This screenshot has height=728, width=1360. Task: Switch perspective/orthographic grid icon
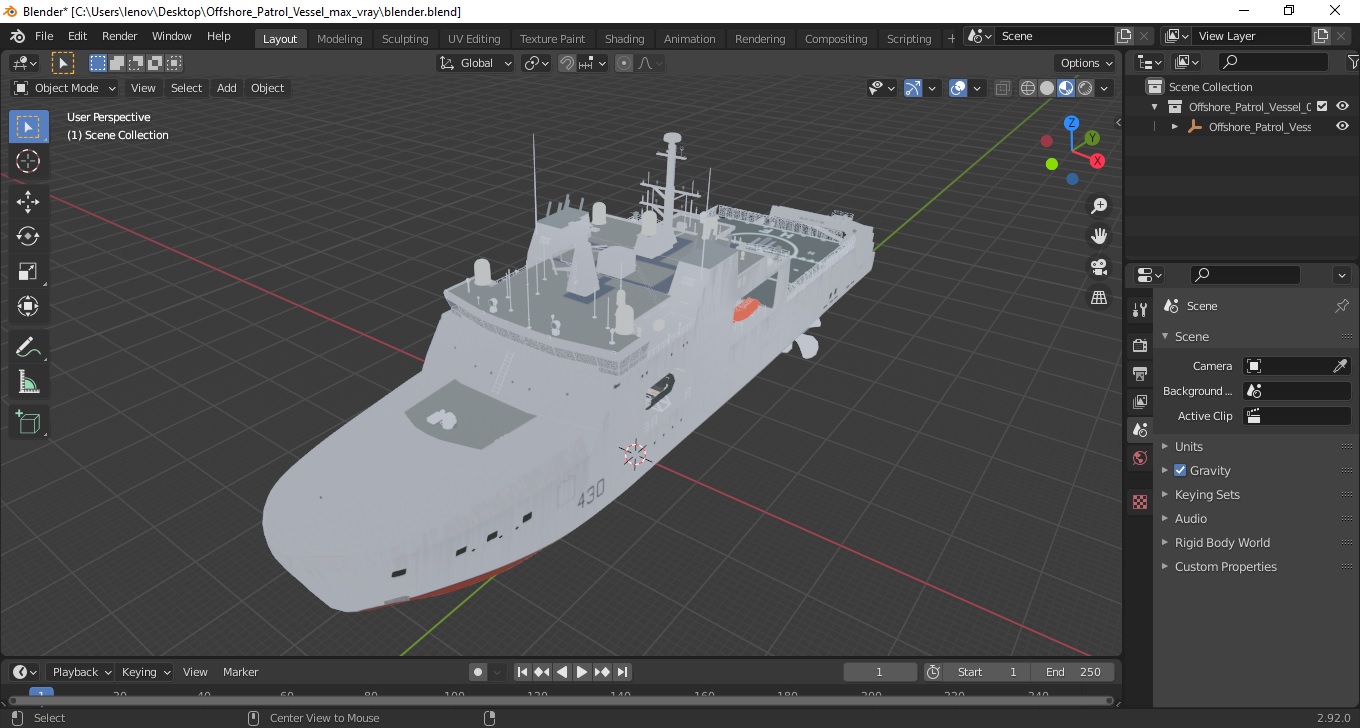click(1099, 297)
